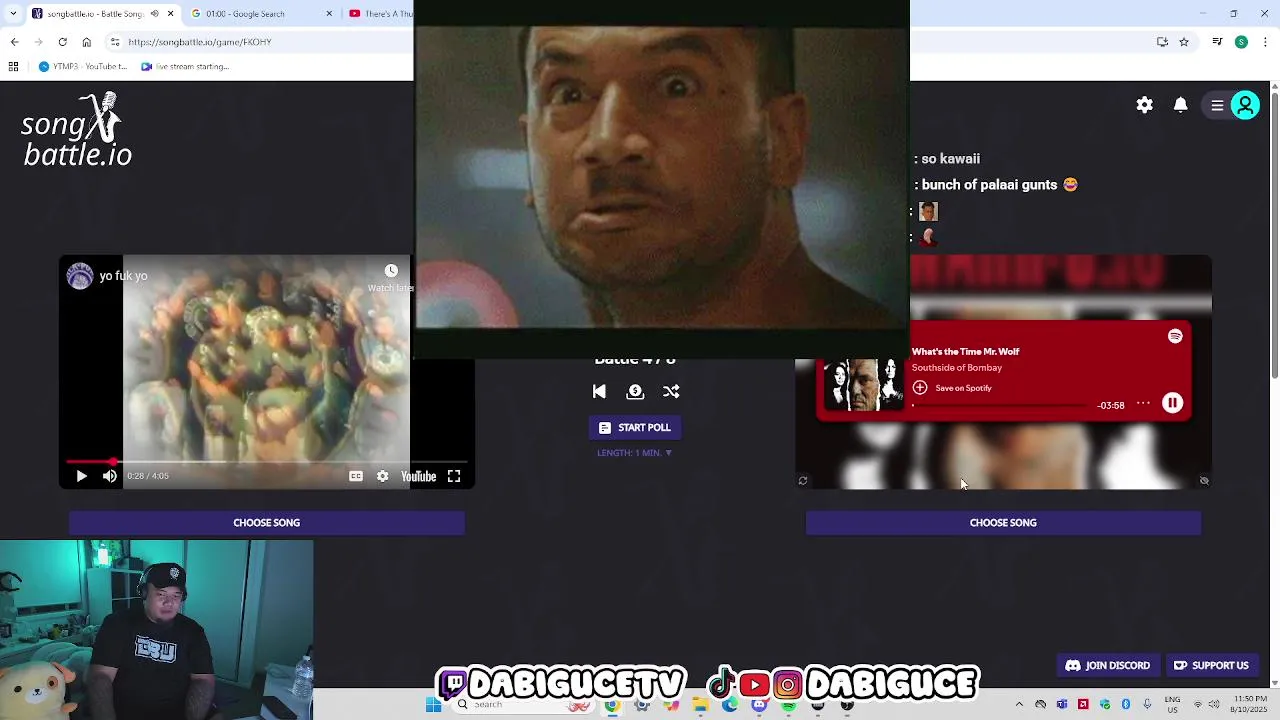Open YouTube player settings gear
Image resolution: width=1280 pixels, height=720 pixels.
pos(382,476)
